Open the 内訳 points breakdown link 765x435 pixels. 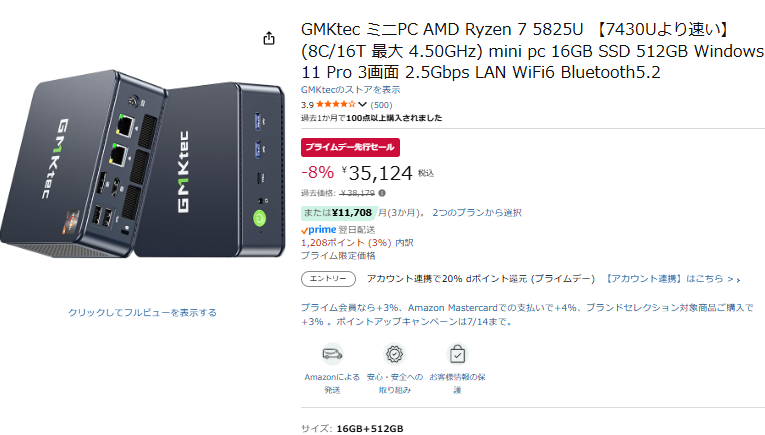tap(404, 243)
